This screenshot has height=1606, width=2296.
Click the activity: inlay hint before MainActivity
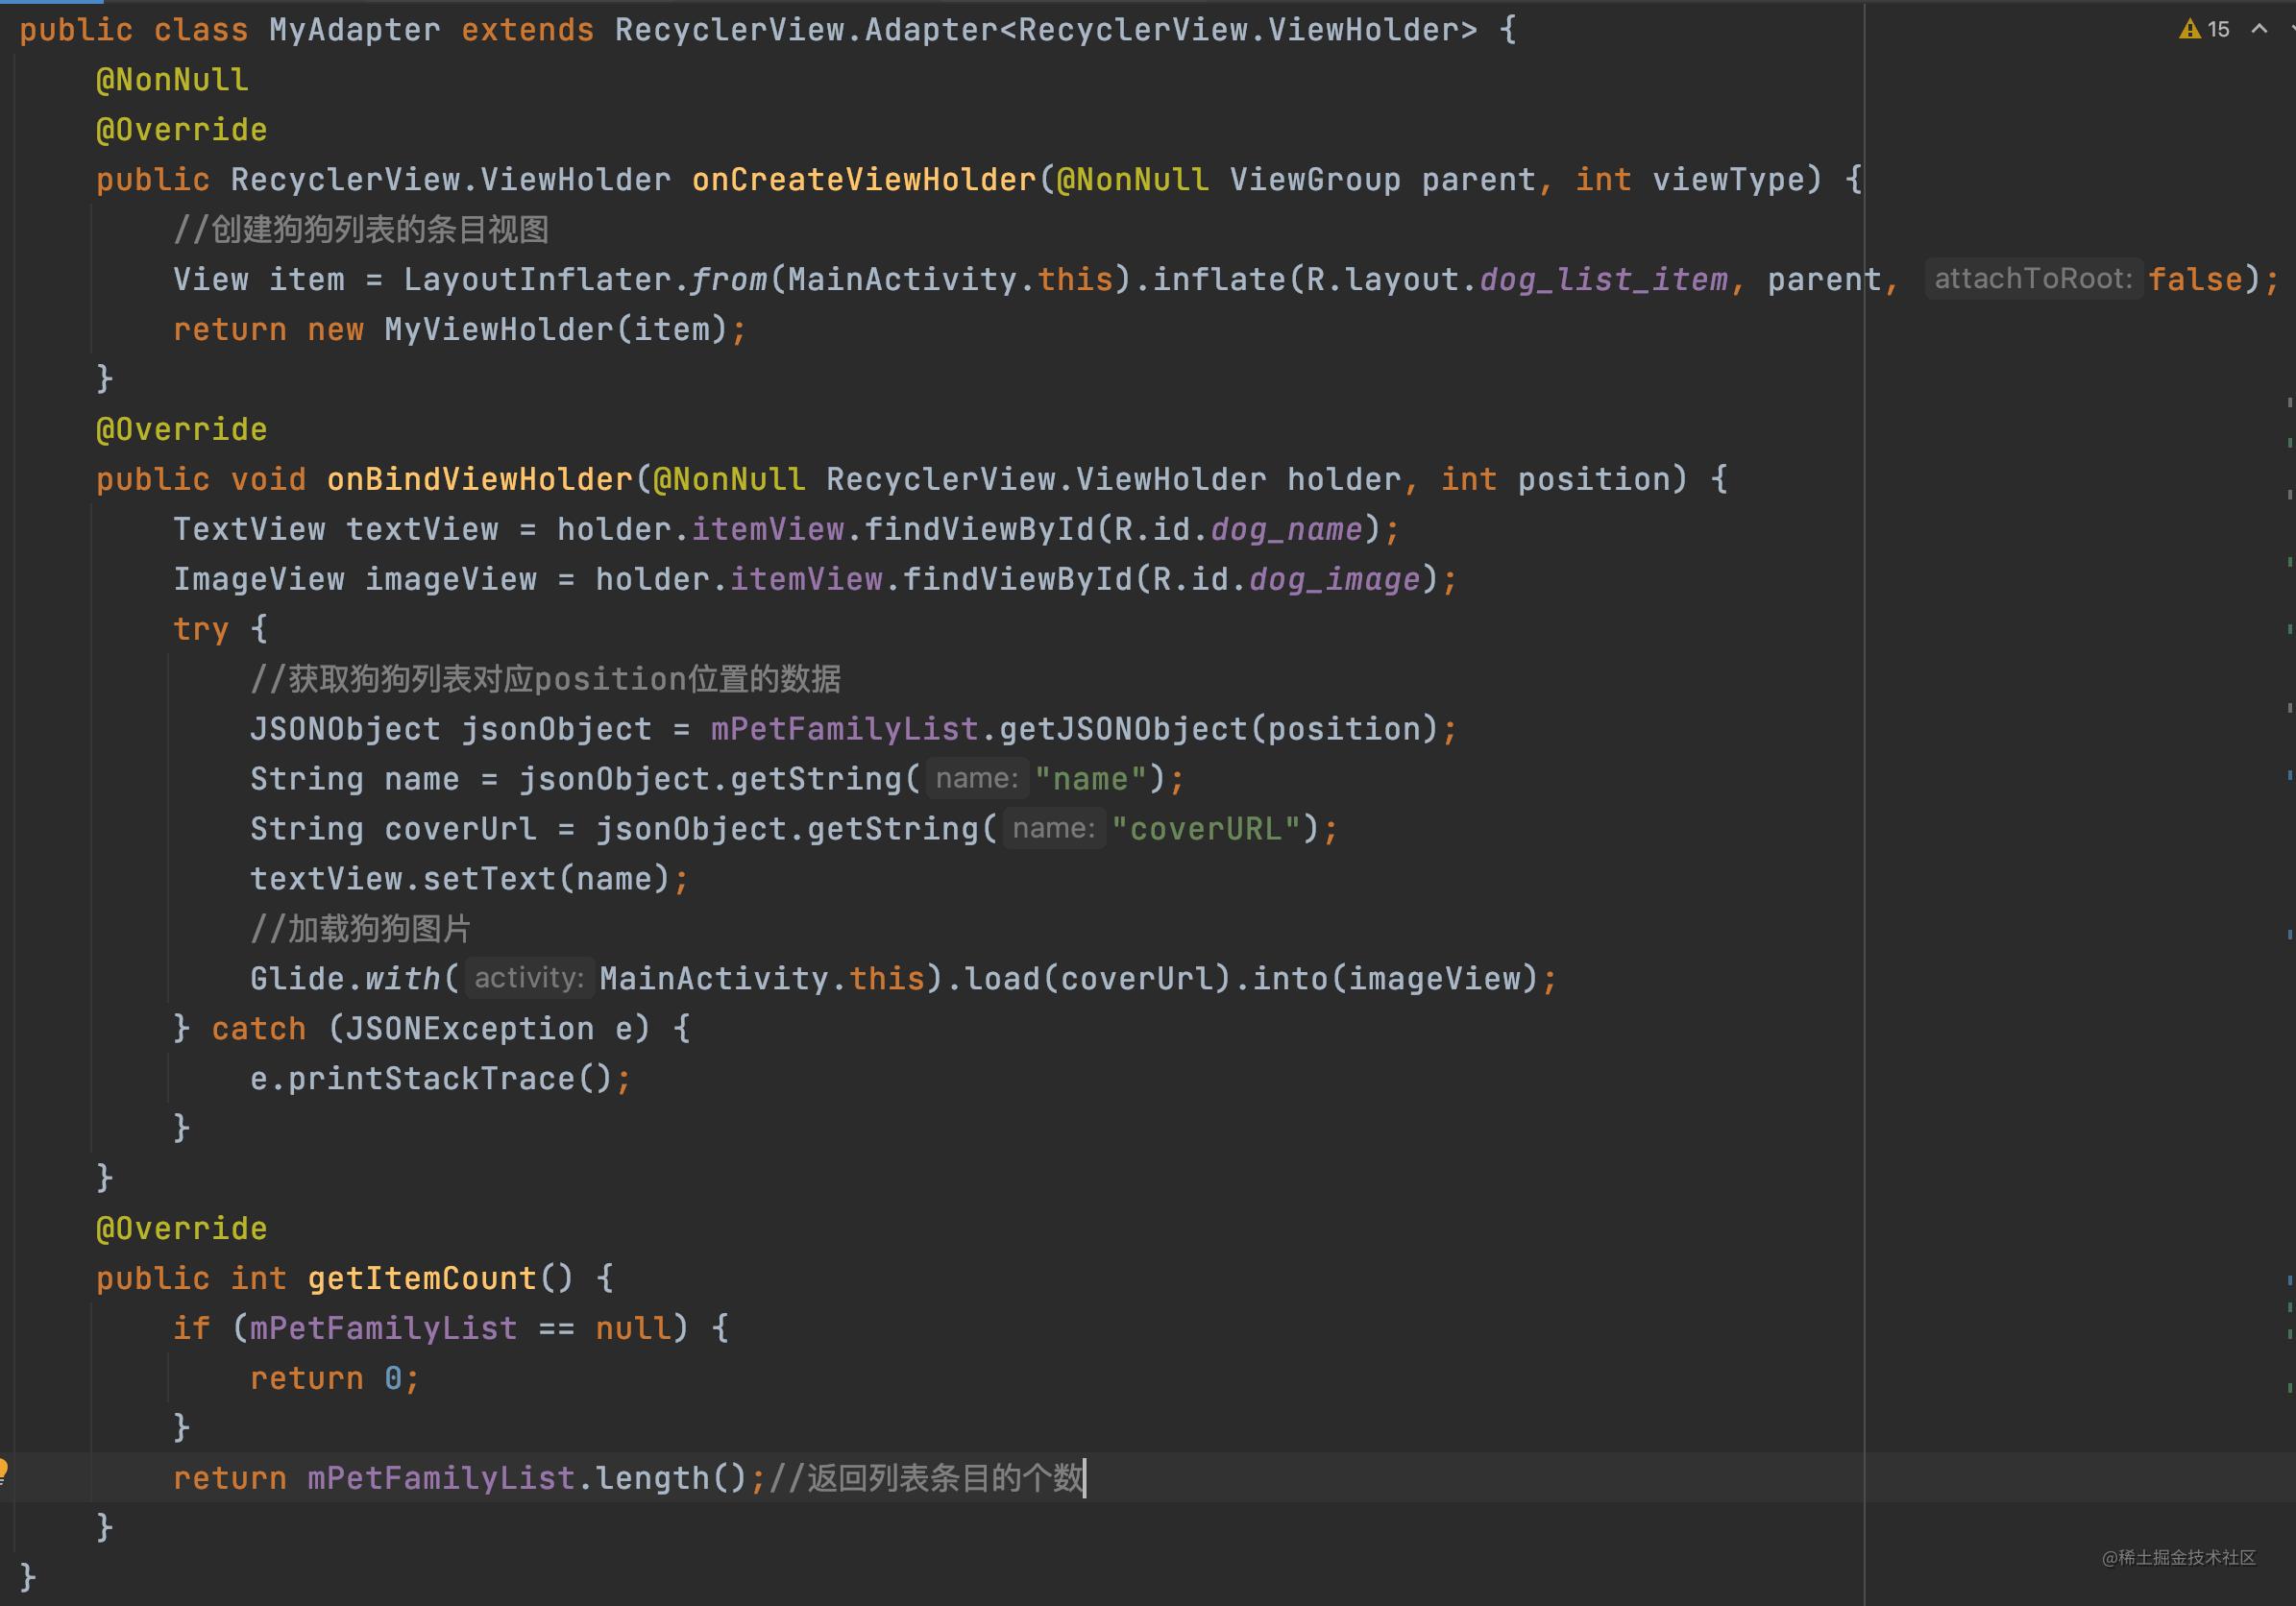pos(528,978)
